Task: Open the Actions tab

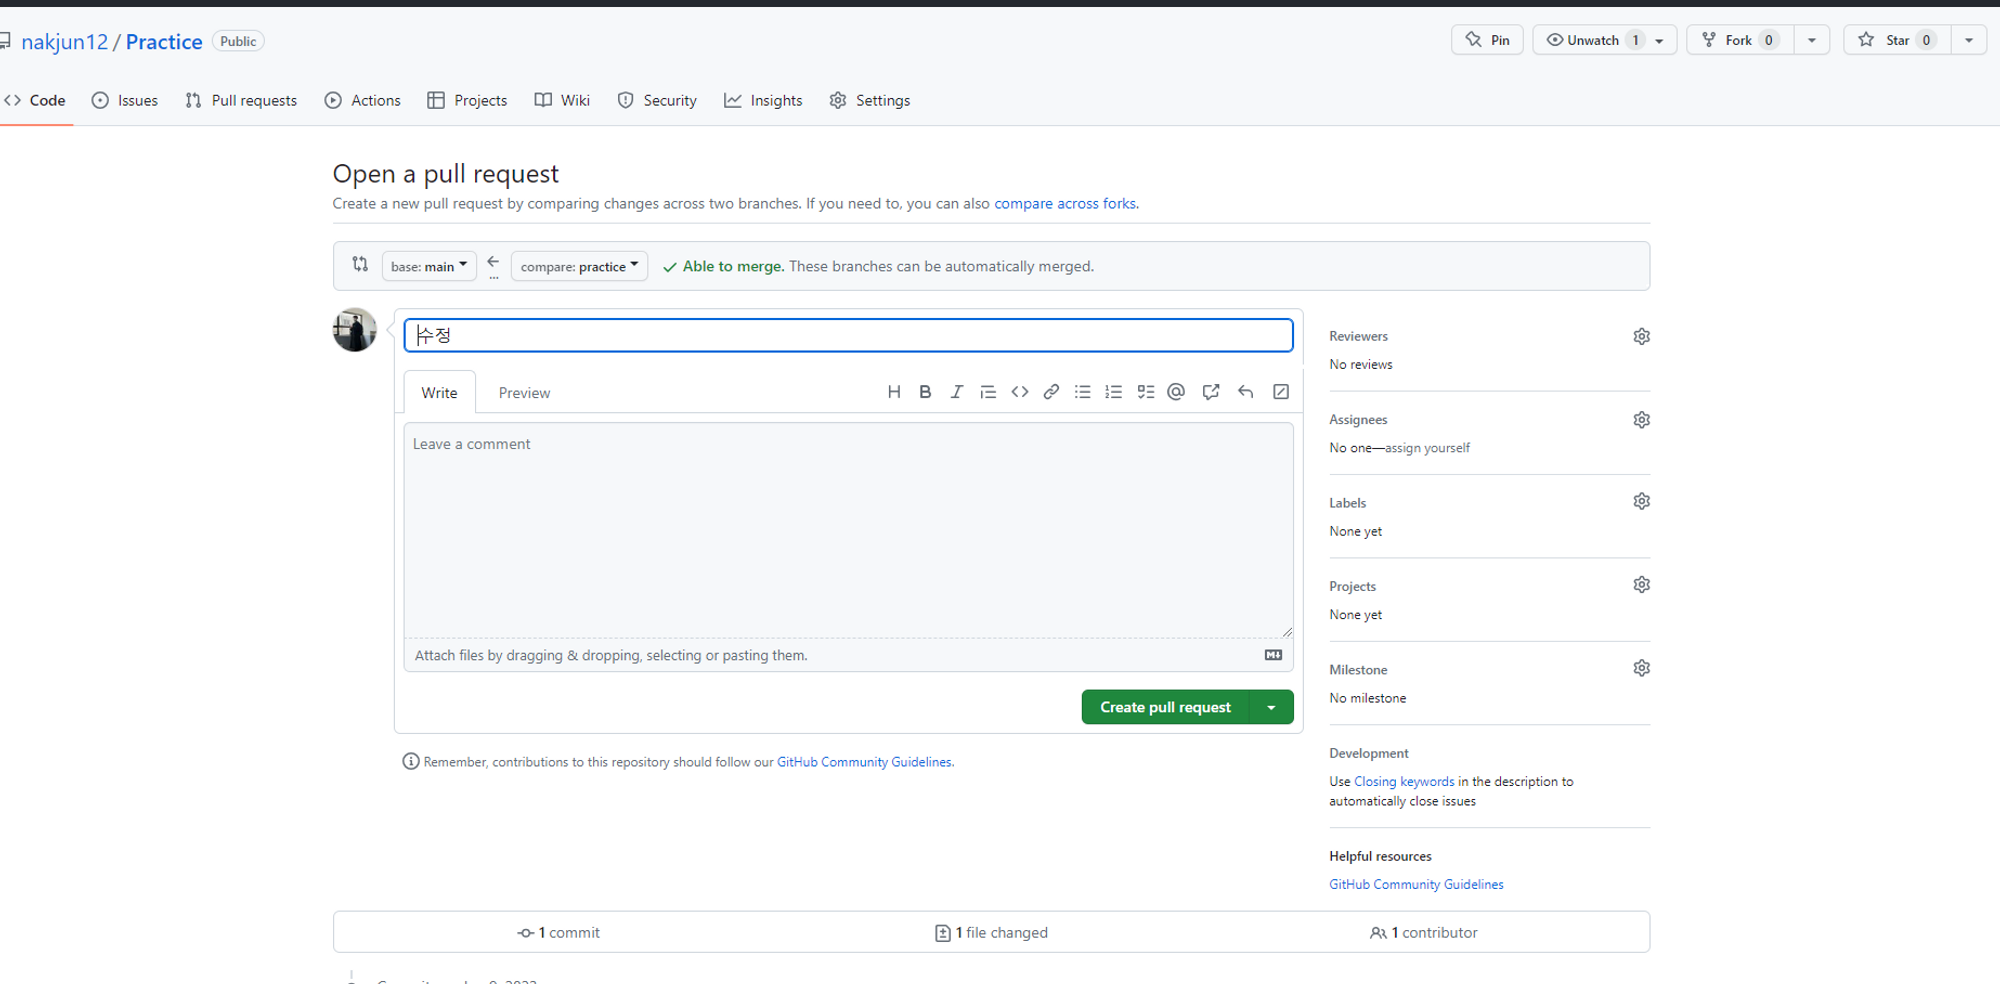Action: pyautogui.click(x=363, y=100)
